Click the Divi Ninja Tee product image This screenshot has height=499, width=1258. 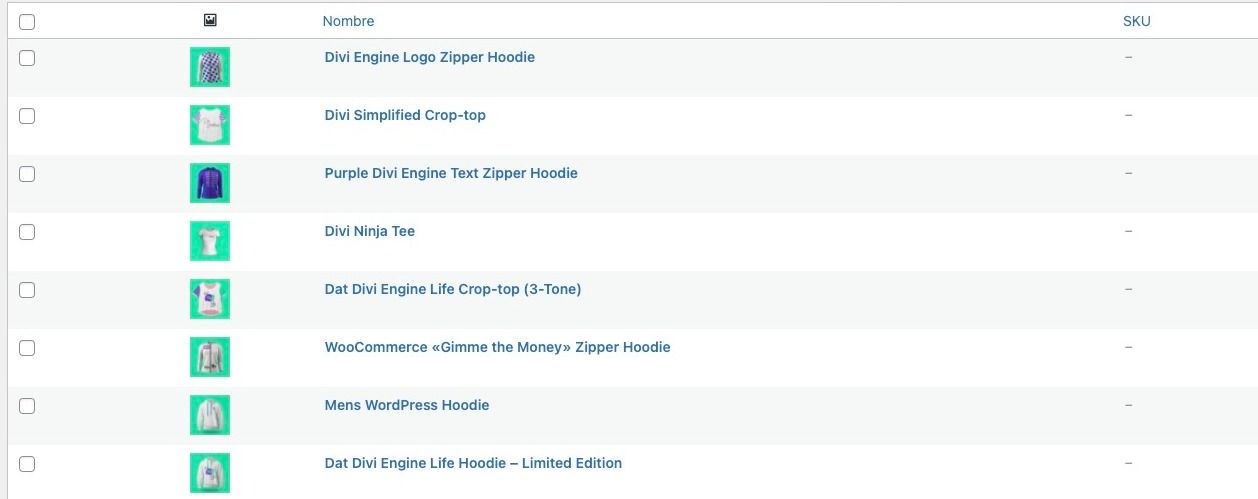pyautogui.click(x=210, y=241)
